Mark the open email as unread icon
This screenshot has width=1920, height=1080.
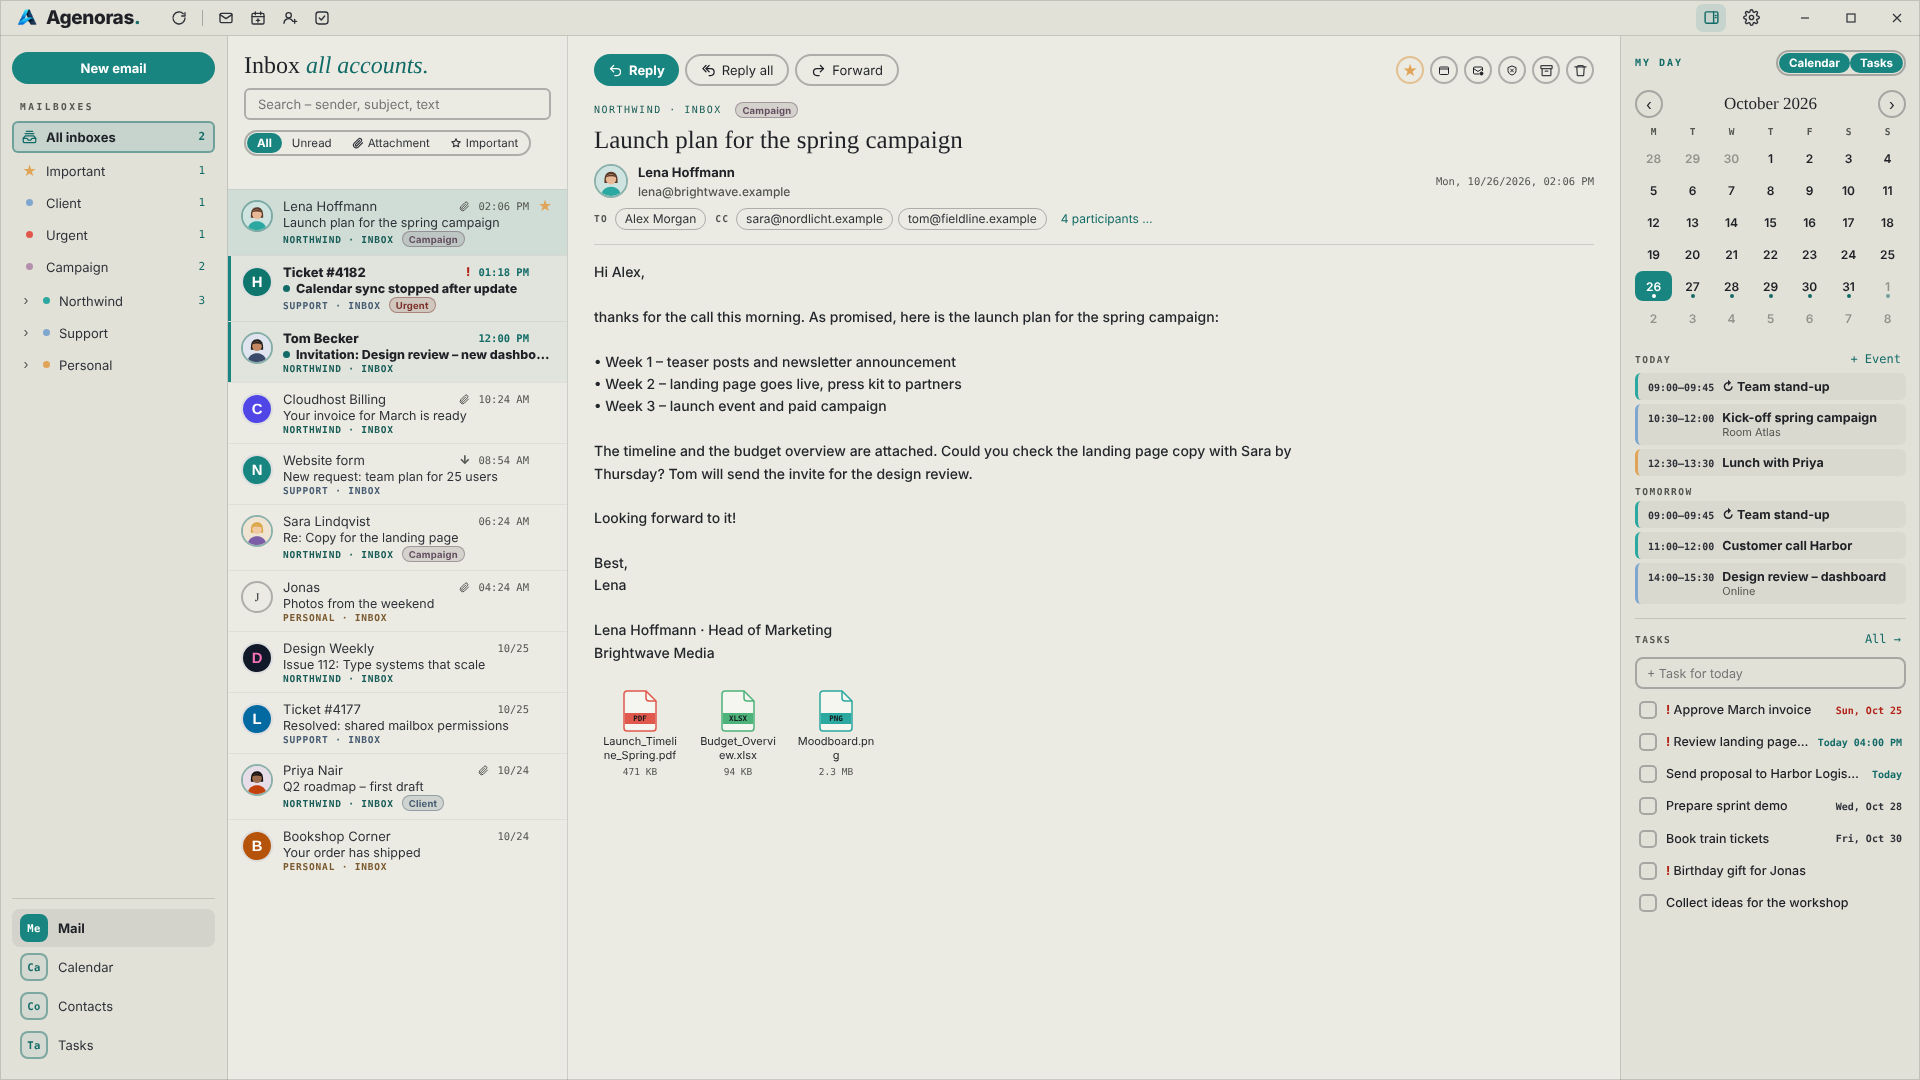tap(1478, 70)
